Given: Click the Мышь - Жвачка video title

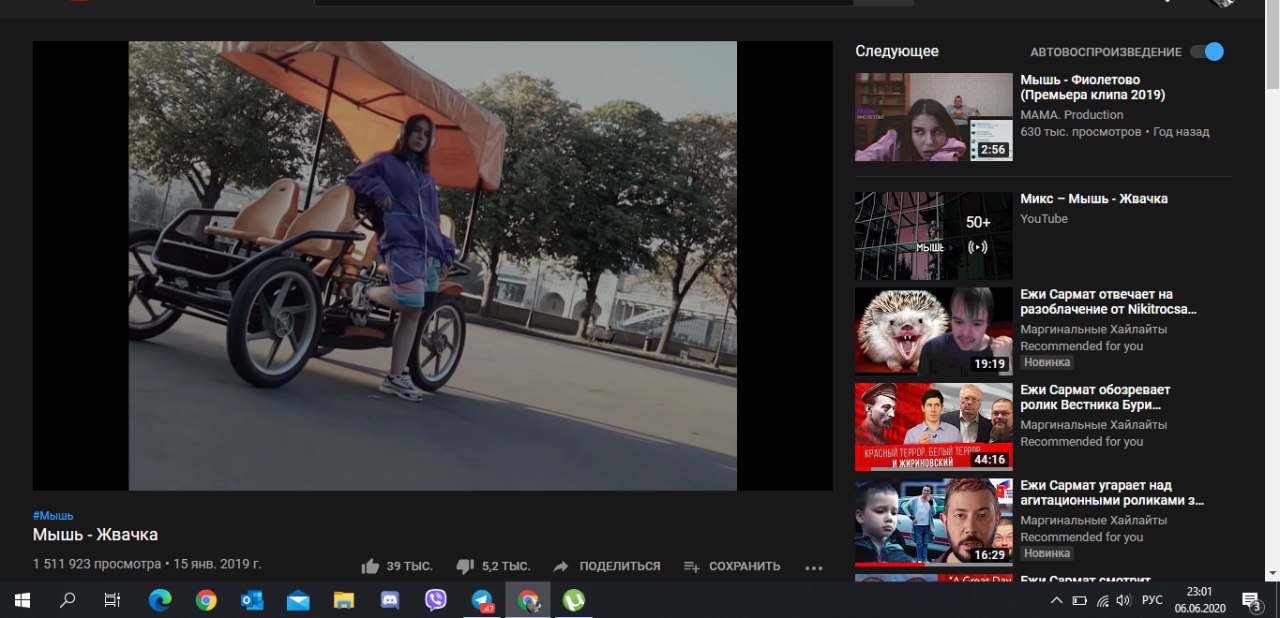Looking at the screenshot, I should pyautogui.click(x=95, y=535).
